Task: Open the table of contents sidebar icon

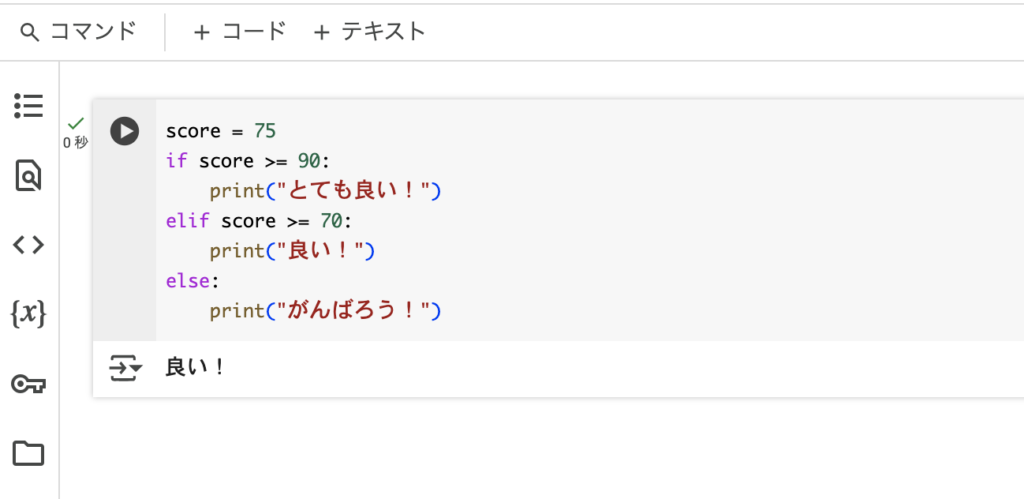Action: coord(29,106)
